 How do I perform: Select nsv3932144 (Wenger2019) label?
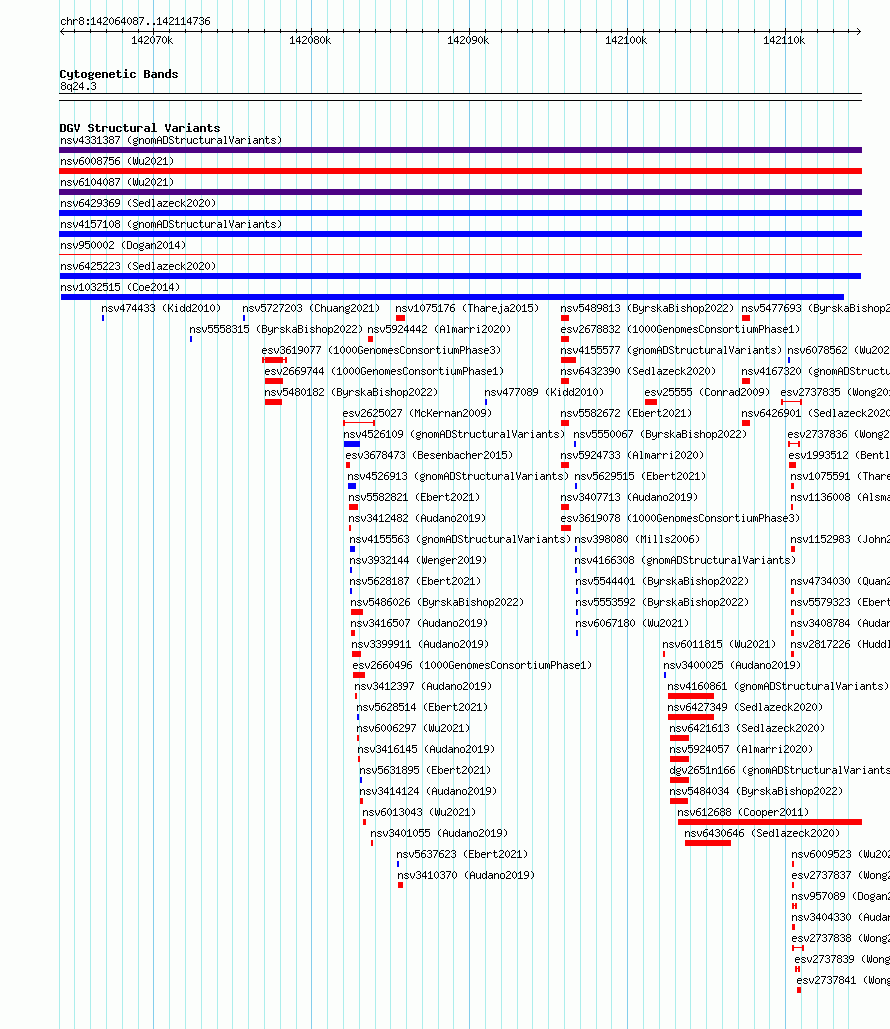coord(418,560)
